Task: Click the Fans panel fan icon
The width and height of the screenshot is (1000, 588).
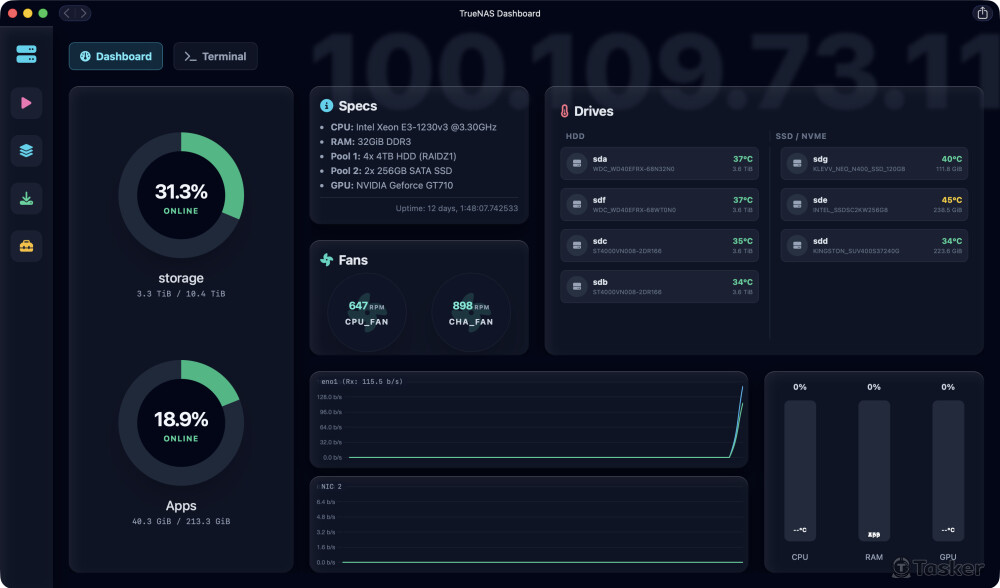Action: 326,260
